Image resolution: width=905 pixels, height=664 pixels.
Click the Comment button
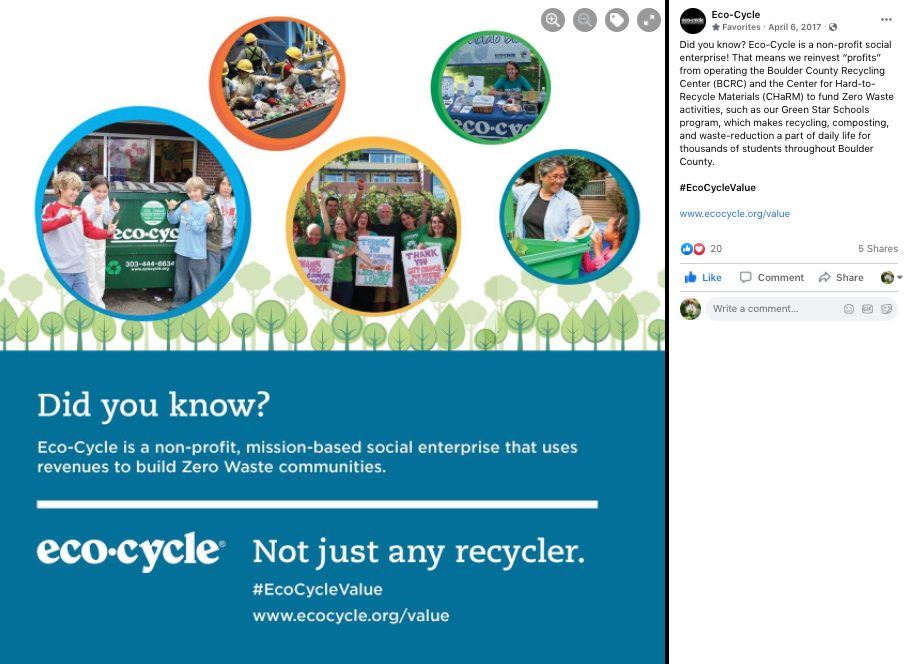772,278
